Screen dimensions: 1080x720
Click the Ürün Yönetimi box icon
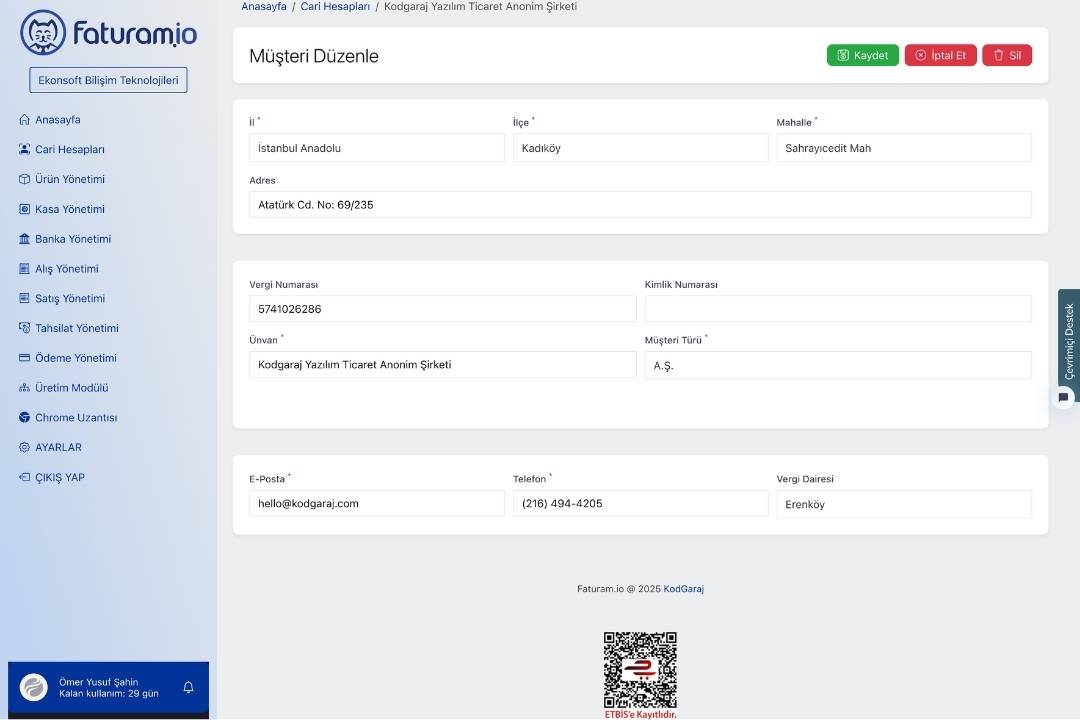pyautogui.click(x=25, y=179)
